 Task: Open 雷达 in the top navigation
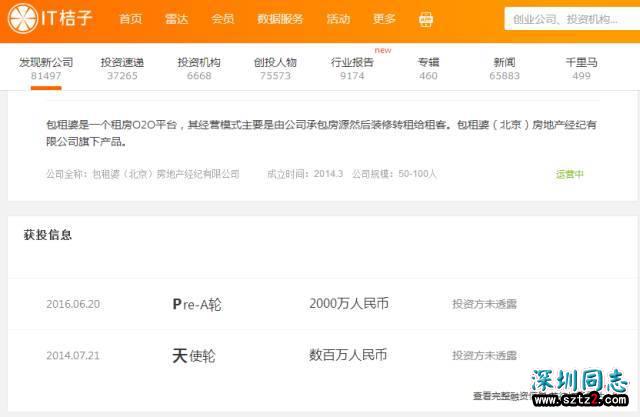click(176, 19)
